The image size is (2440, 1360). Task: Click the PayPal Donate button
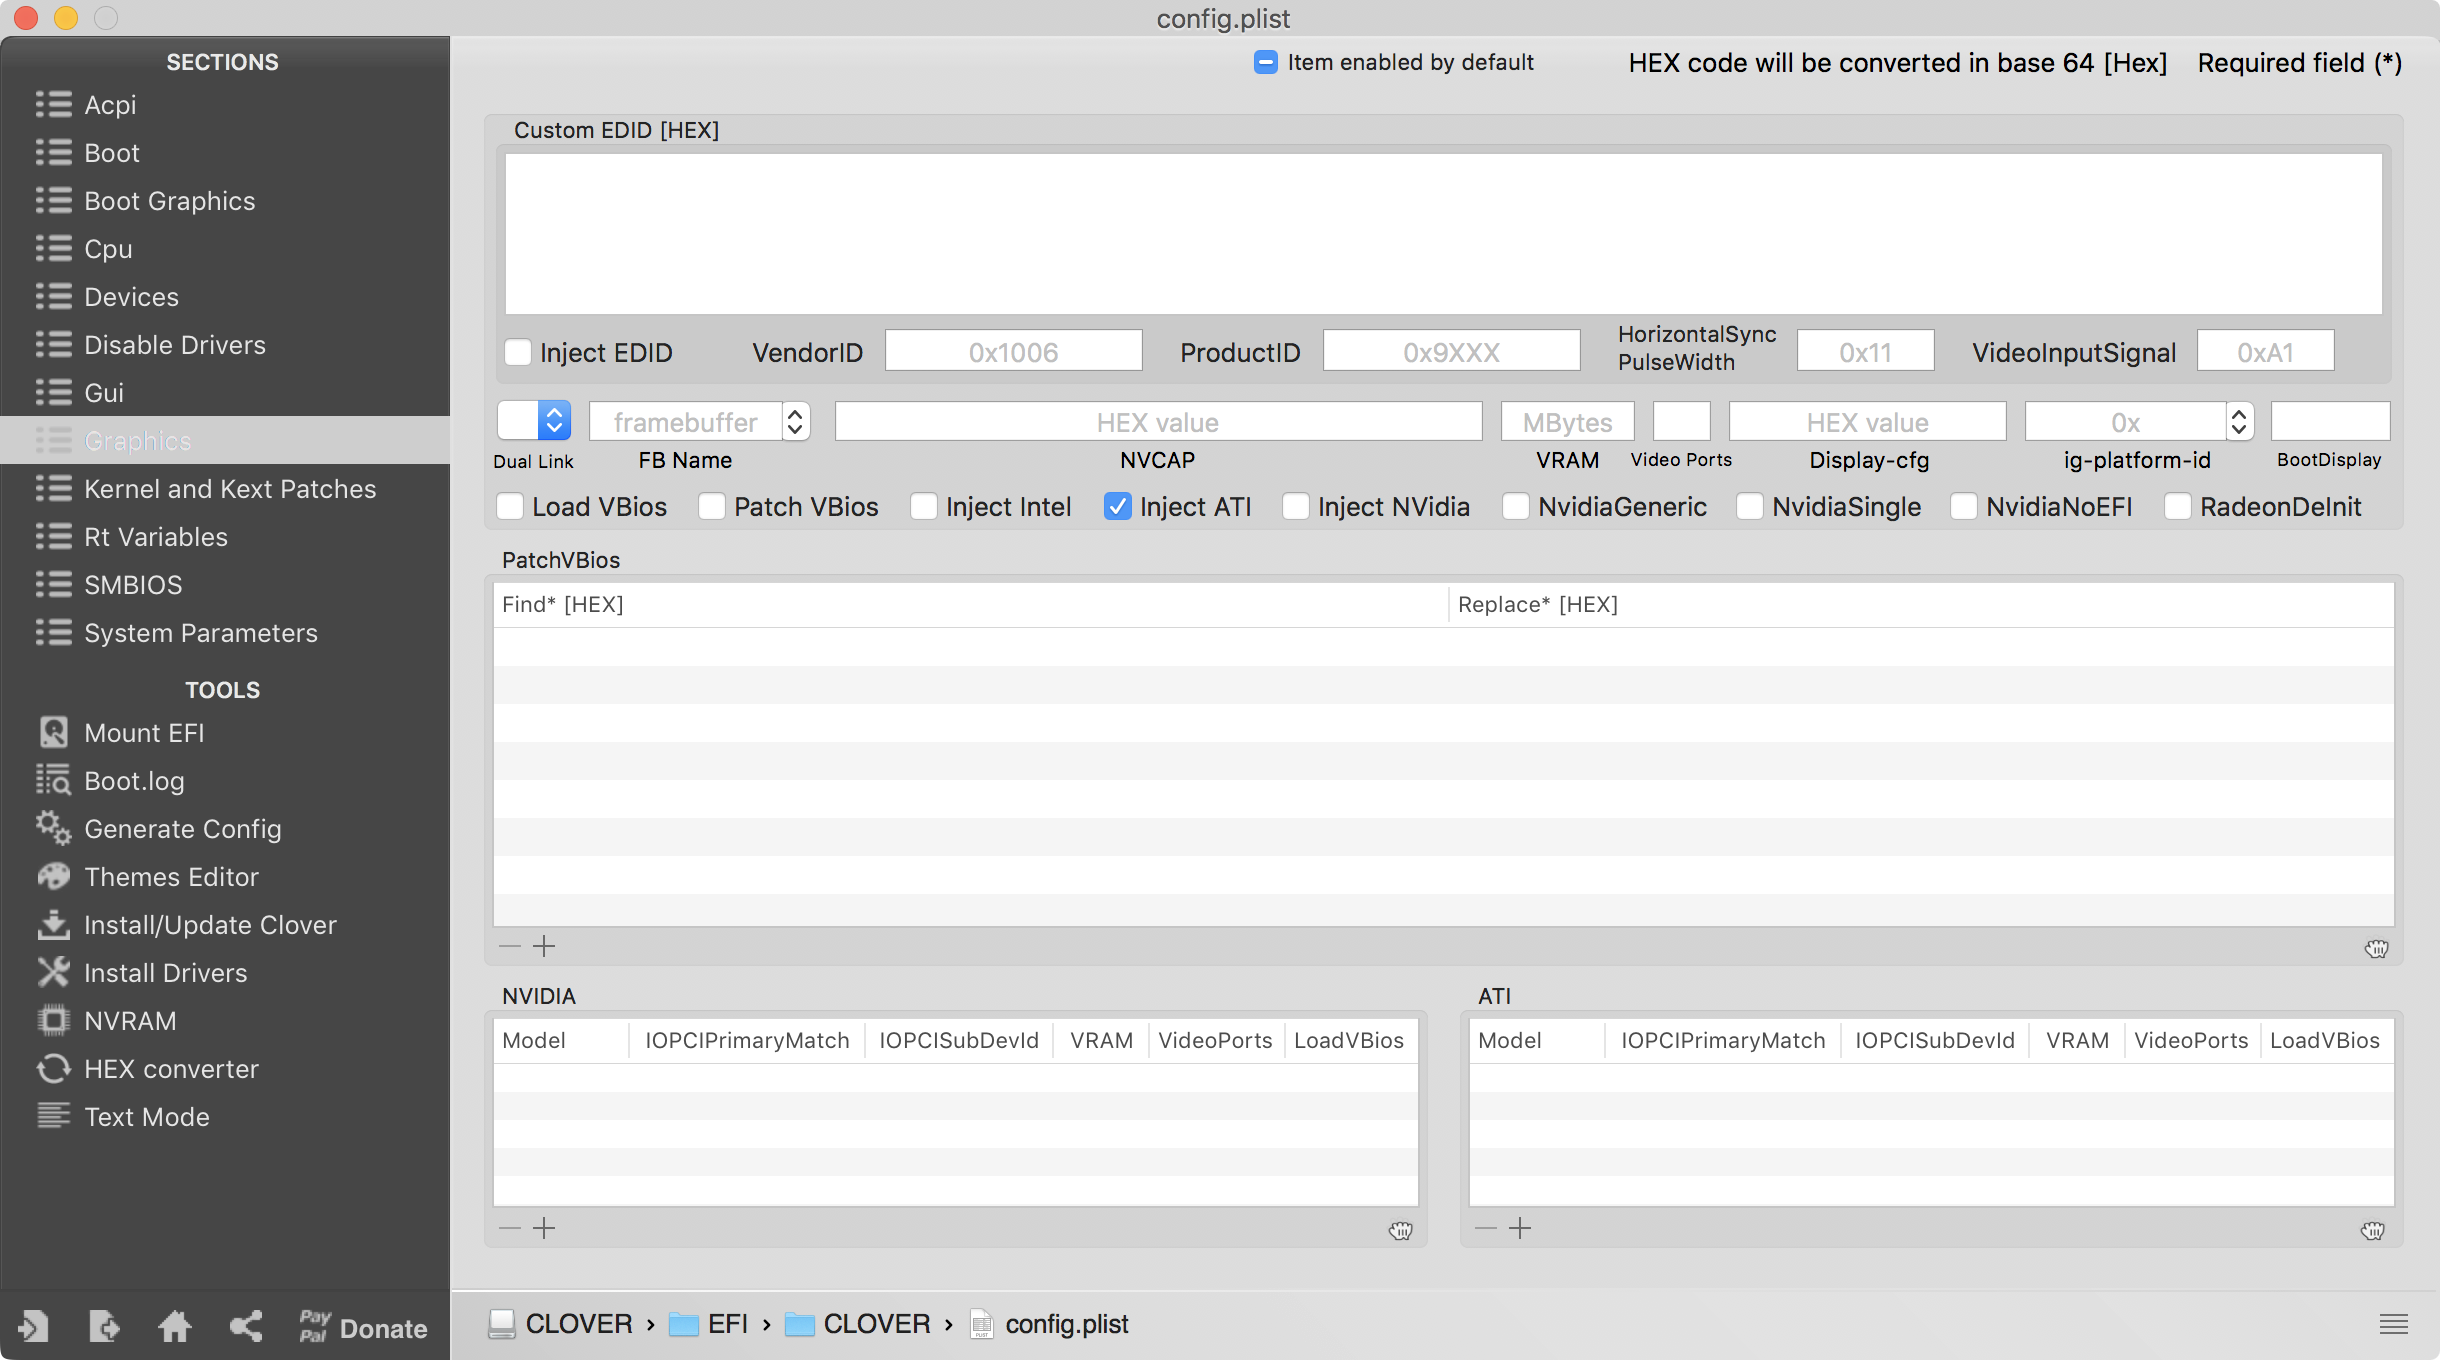tap(363, 1327)
